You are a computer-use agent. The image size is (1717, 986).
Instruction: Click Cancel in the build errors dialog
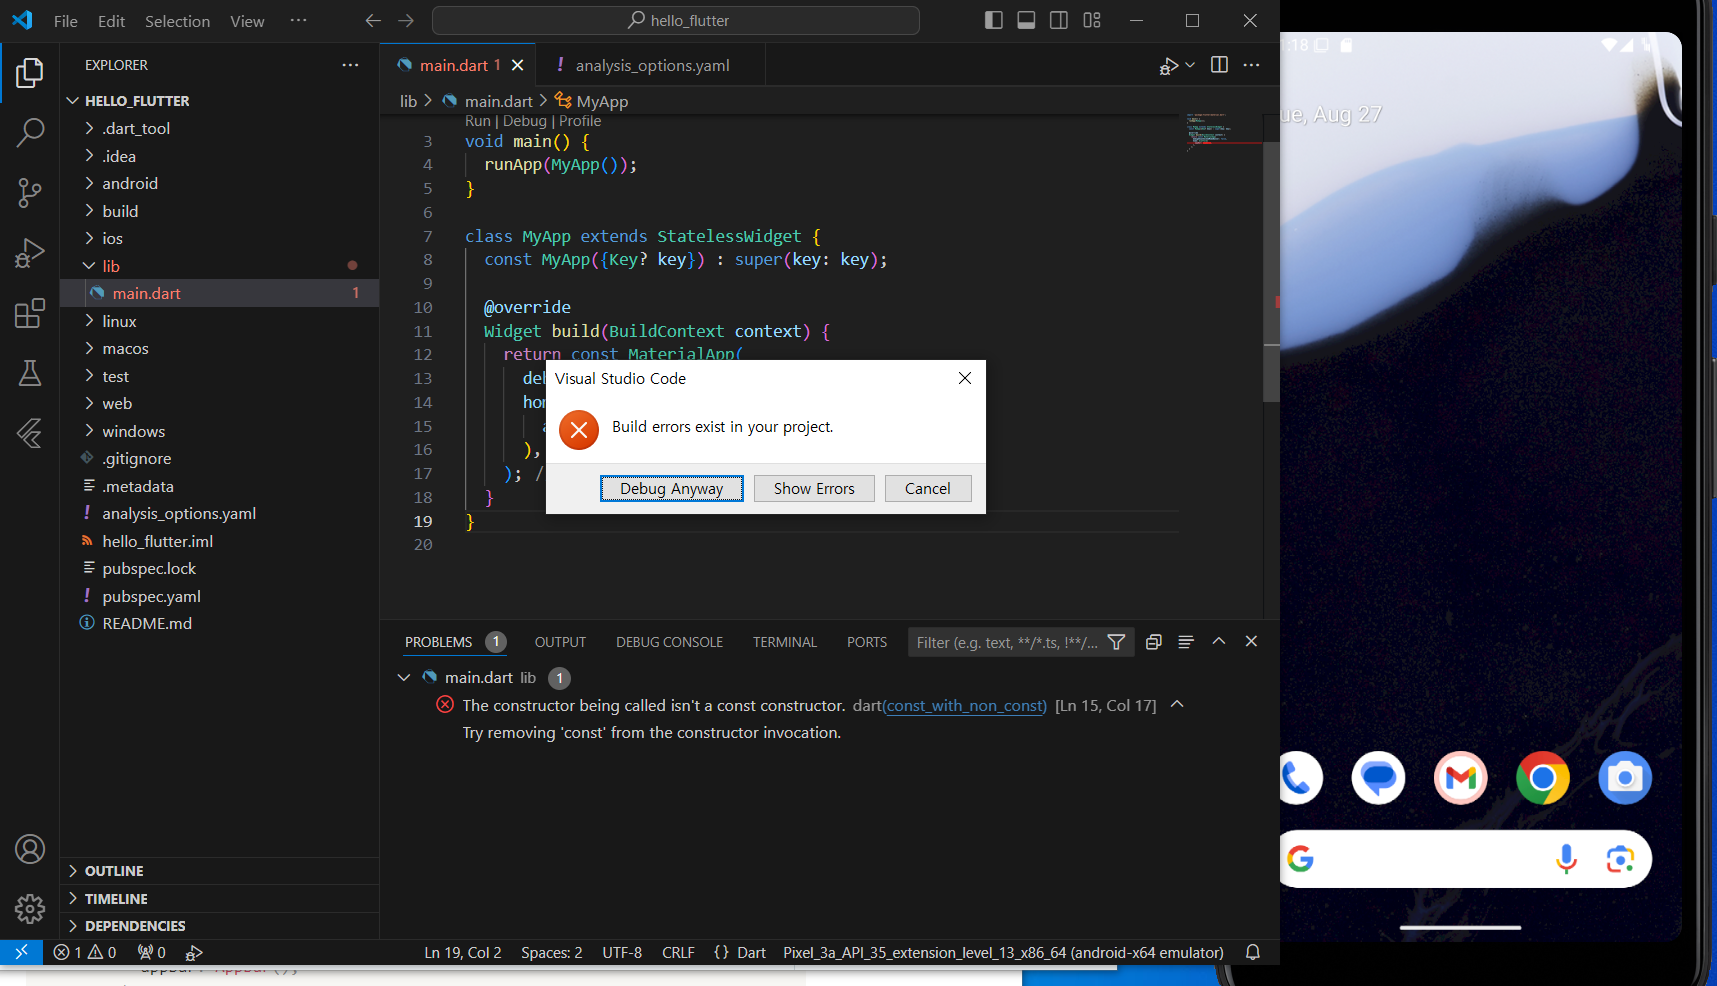pos(928,488)
